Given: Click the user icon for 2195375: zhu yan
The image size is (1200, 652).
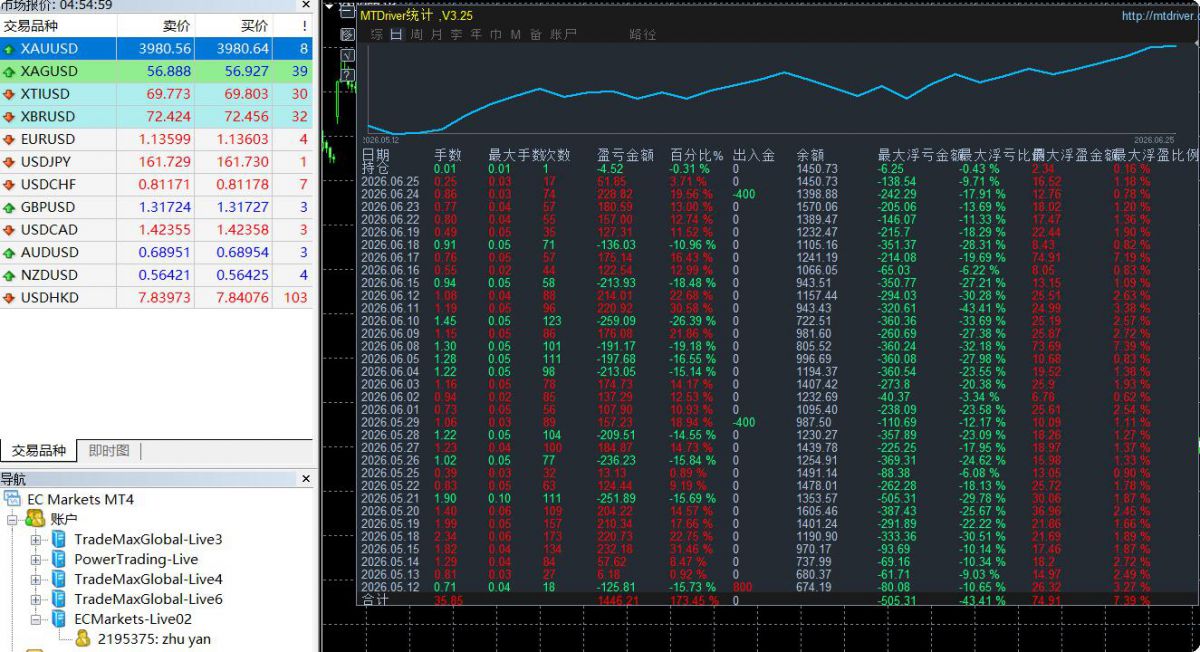Looking at the screenshot, I should tap(83, 639).
